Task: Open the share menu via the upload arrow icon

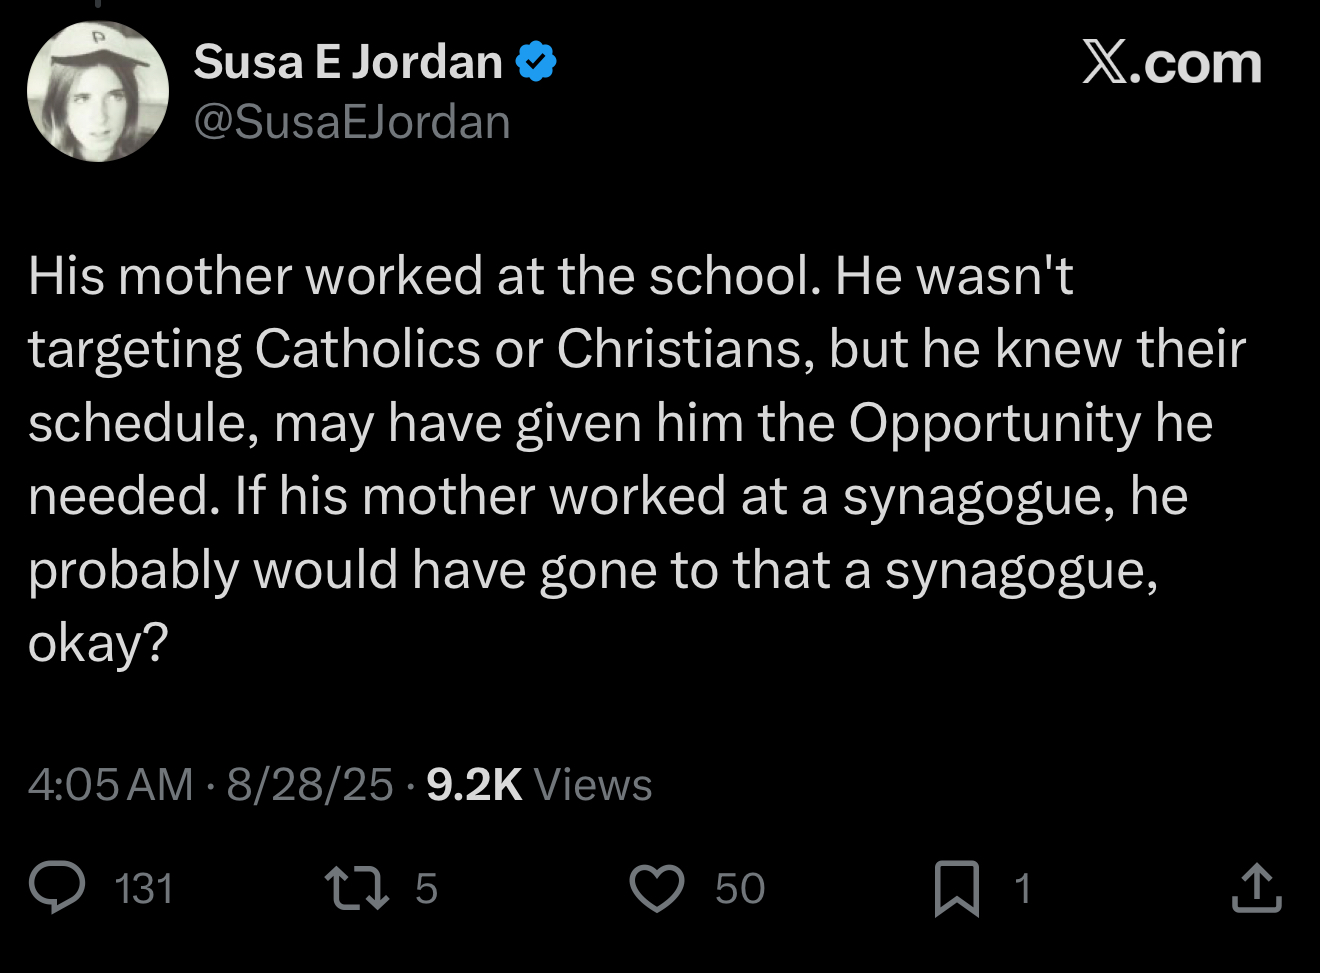Action: pos(1256,888)
